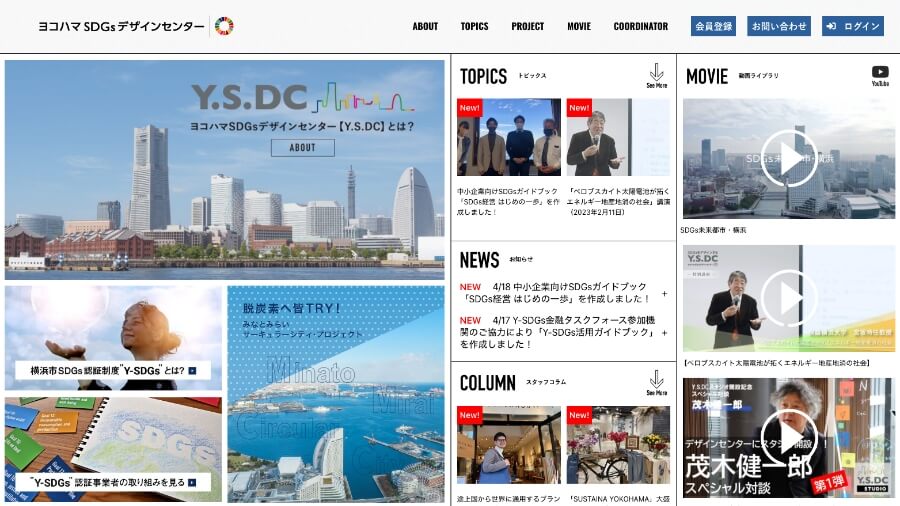
Task: Click the MOVIE section heading
Action: tap(707, 76)
